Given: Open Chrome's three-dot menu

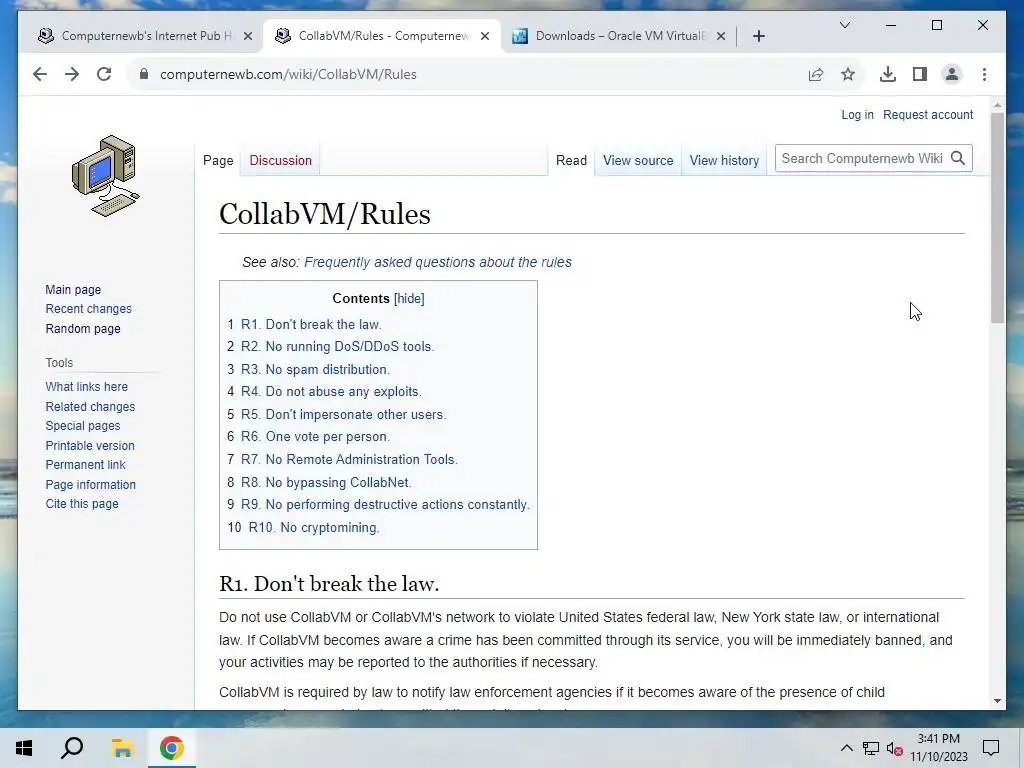Looking at the screenshot, I should [984, 74].
